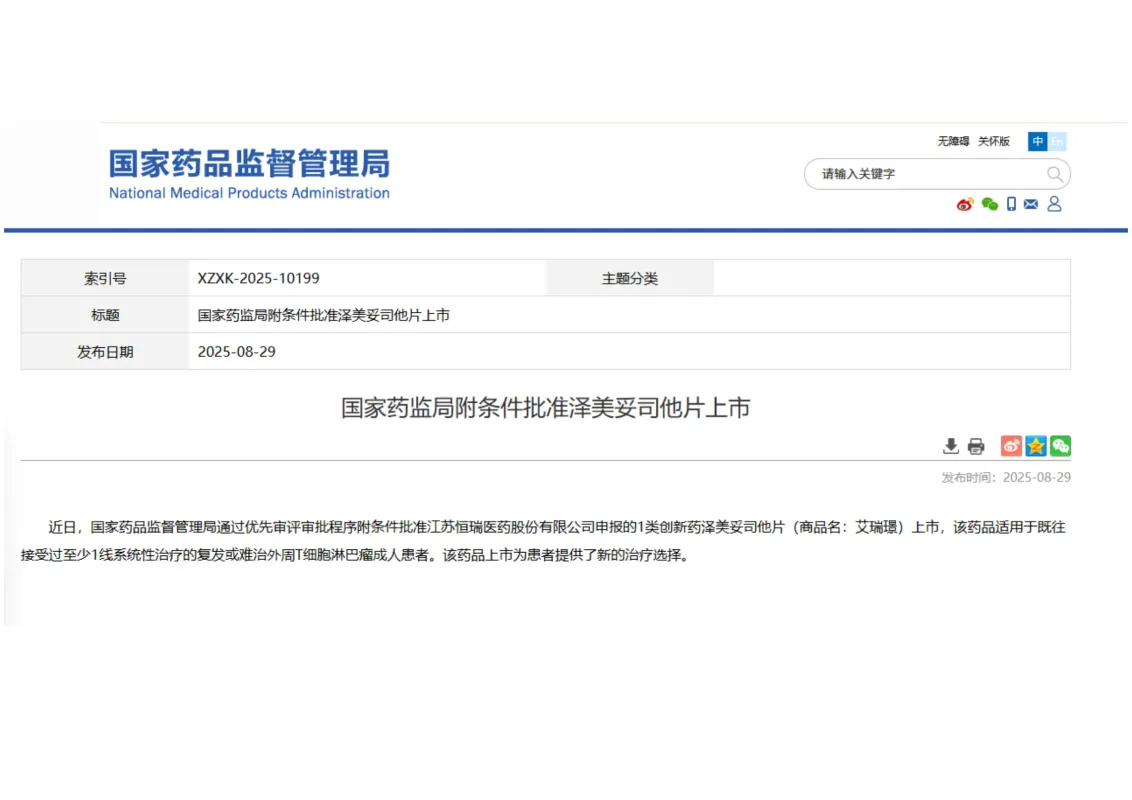
Task: Open NMPA Weibo from the header
Action: click(x=965, y=204)
